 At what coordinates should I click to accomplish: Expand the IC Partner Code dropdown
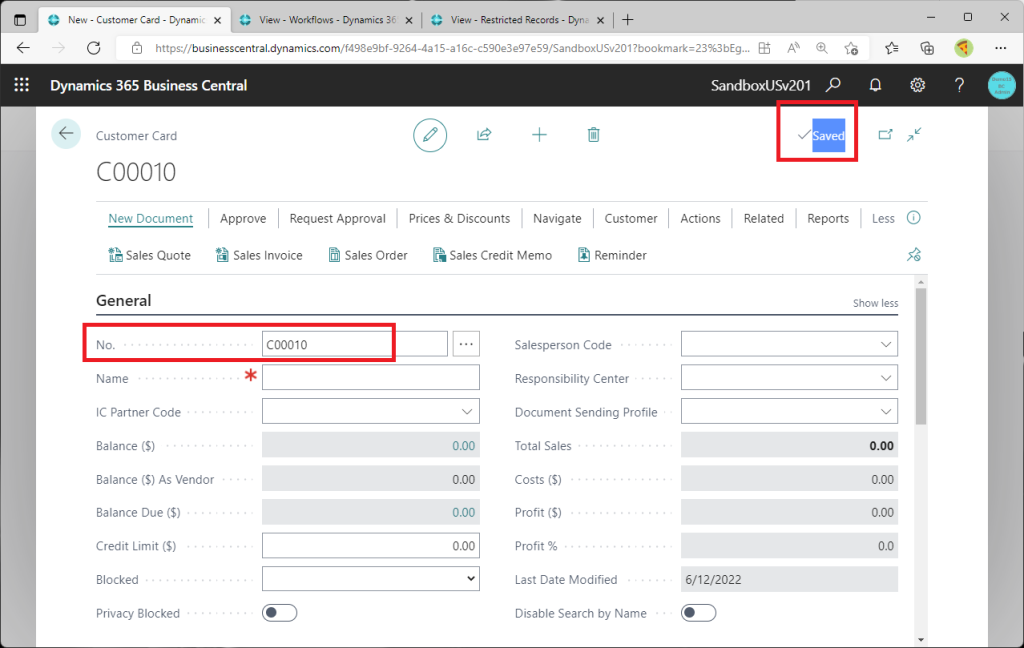[x=467, y=412]
